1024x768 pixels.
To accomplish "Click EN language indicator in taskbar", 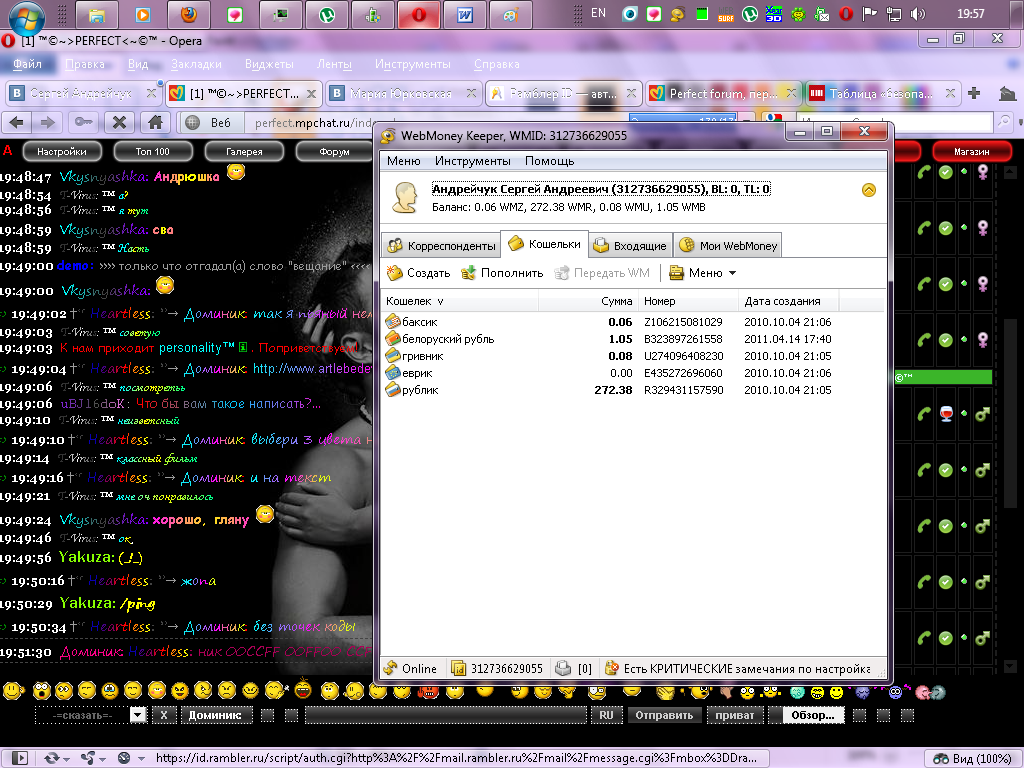I will (598, 13).
